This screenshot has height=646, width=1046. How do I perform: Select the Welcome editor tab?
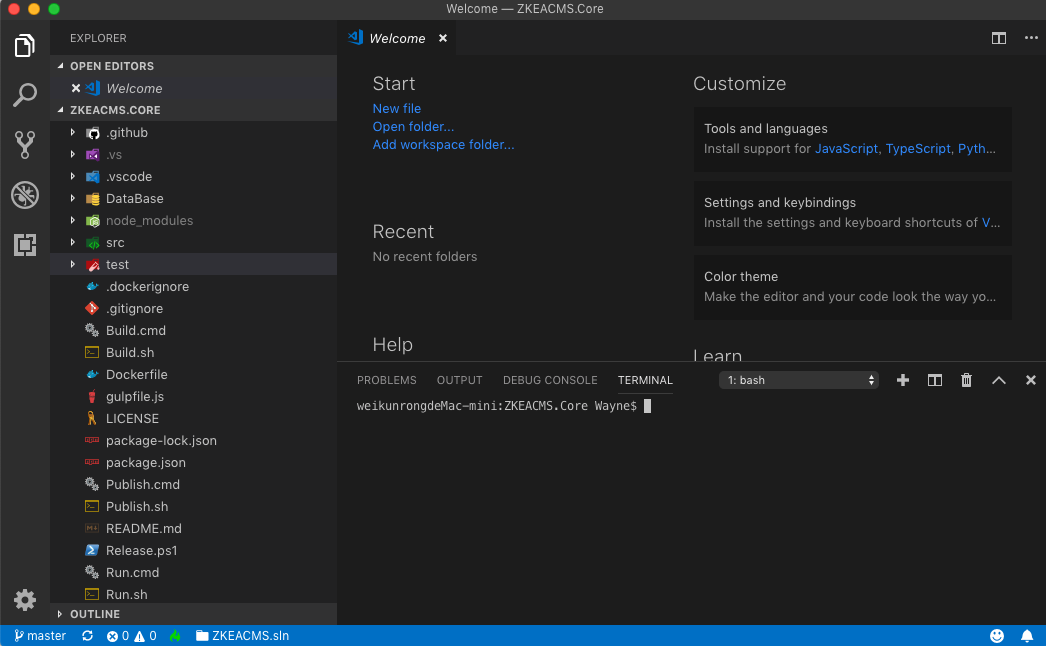pos(398,39)
